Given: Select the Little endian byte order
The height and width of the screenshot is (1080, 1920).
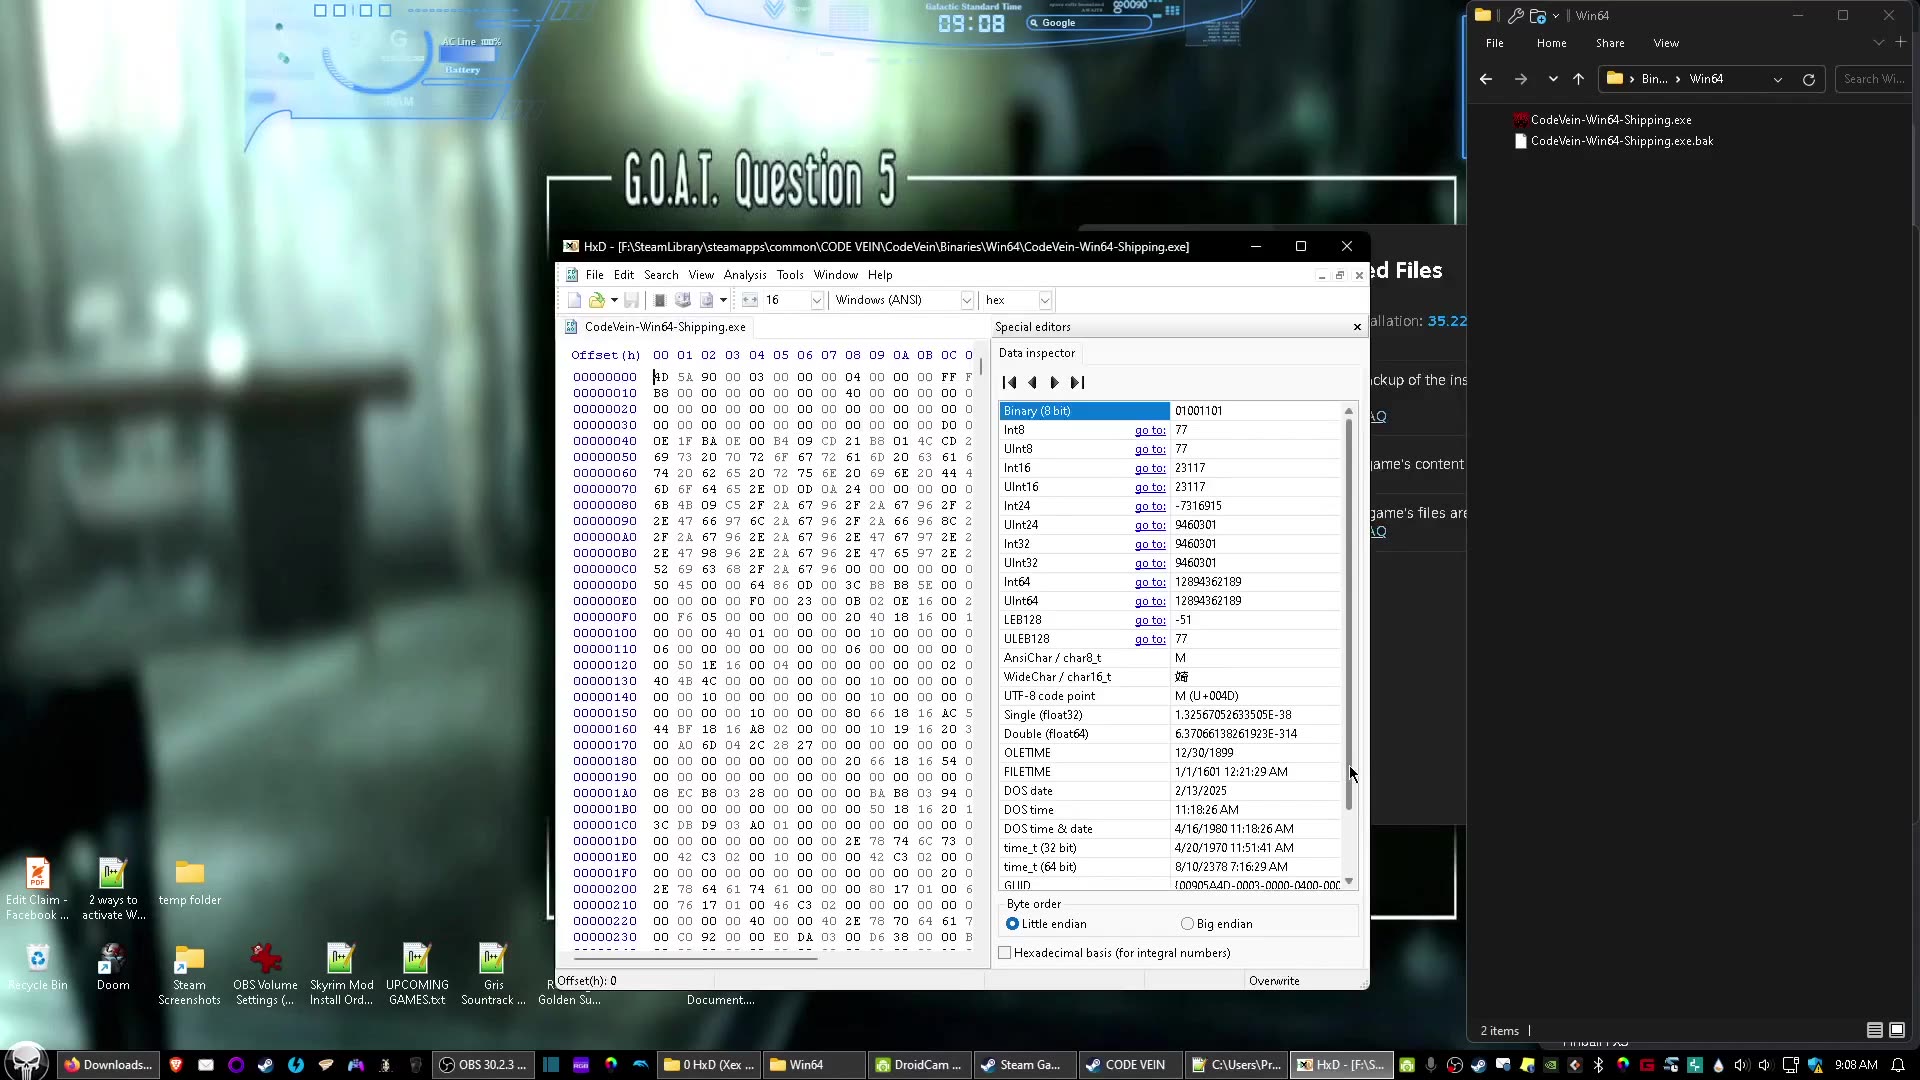Looking at the screenshot, I should pos(1013,924).
